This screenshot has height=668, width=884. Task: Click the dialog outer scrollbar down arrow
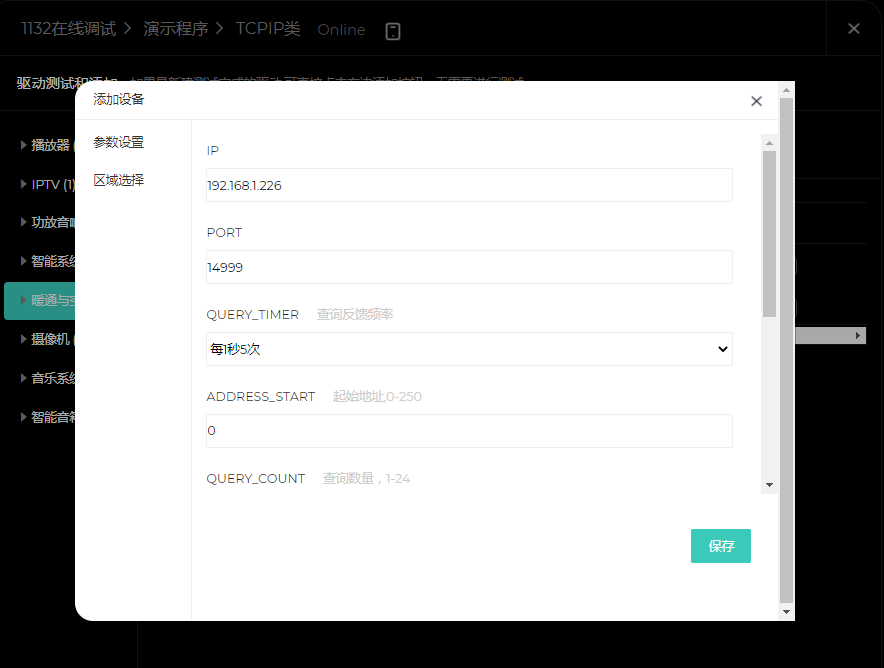point(786,612)
